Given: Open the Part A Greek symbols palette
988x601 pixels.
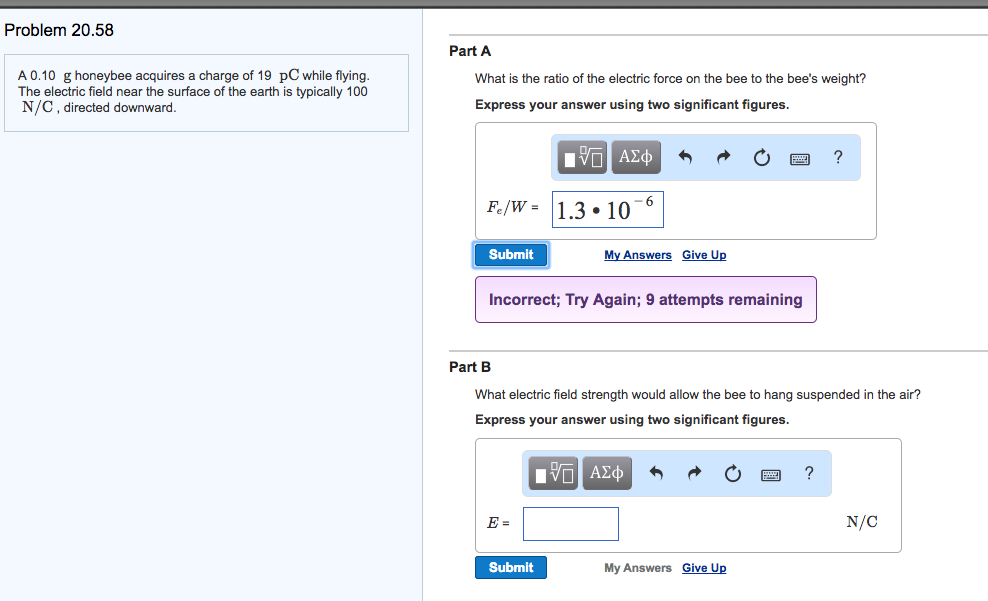Looking at the screenshot, I should pos(635,157).
